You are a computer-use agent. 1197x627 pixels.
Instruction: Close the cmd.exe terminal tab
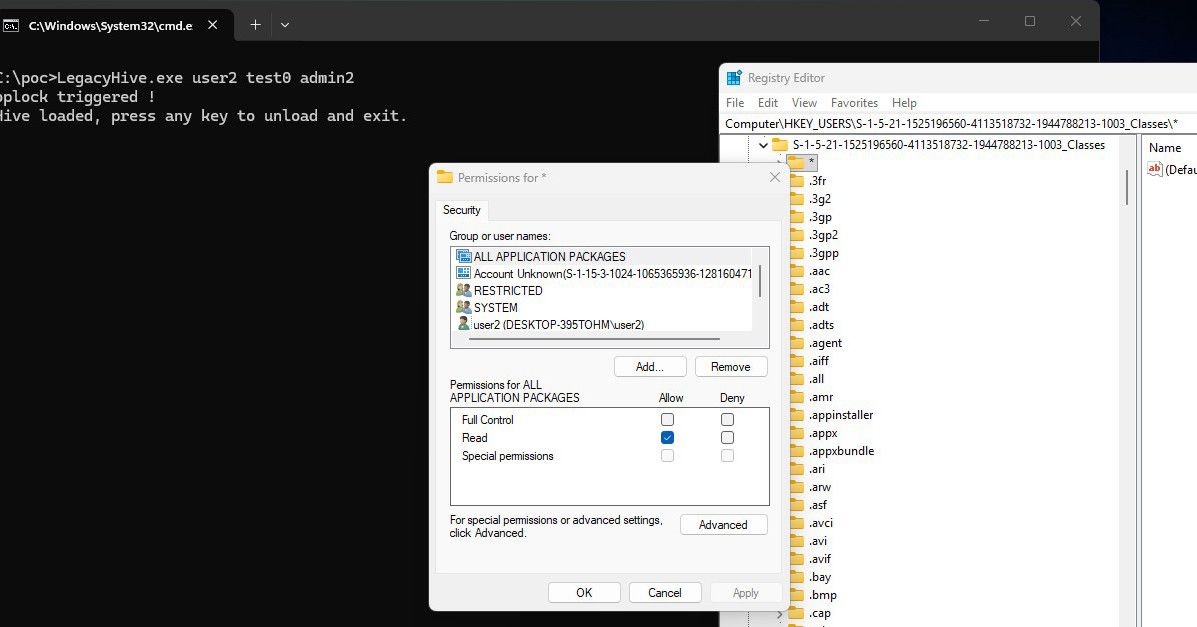213,25
